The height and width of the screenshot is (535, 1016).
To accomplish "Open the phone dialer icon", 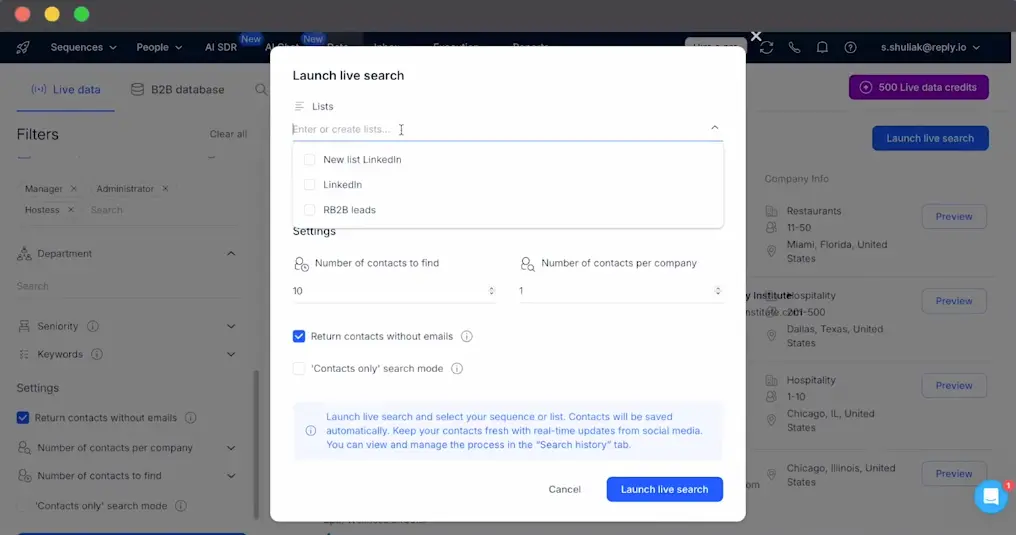I will coord(794,47).
